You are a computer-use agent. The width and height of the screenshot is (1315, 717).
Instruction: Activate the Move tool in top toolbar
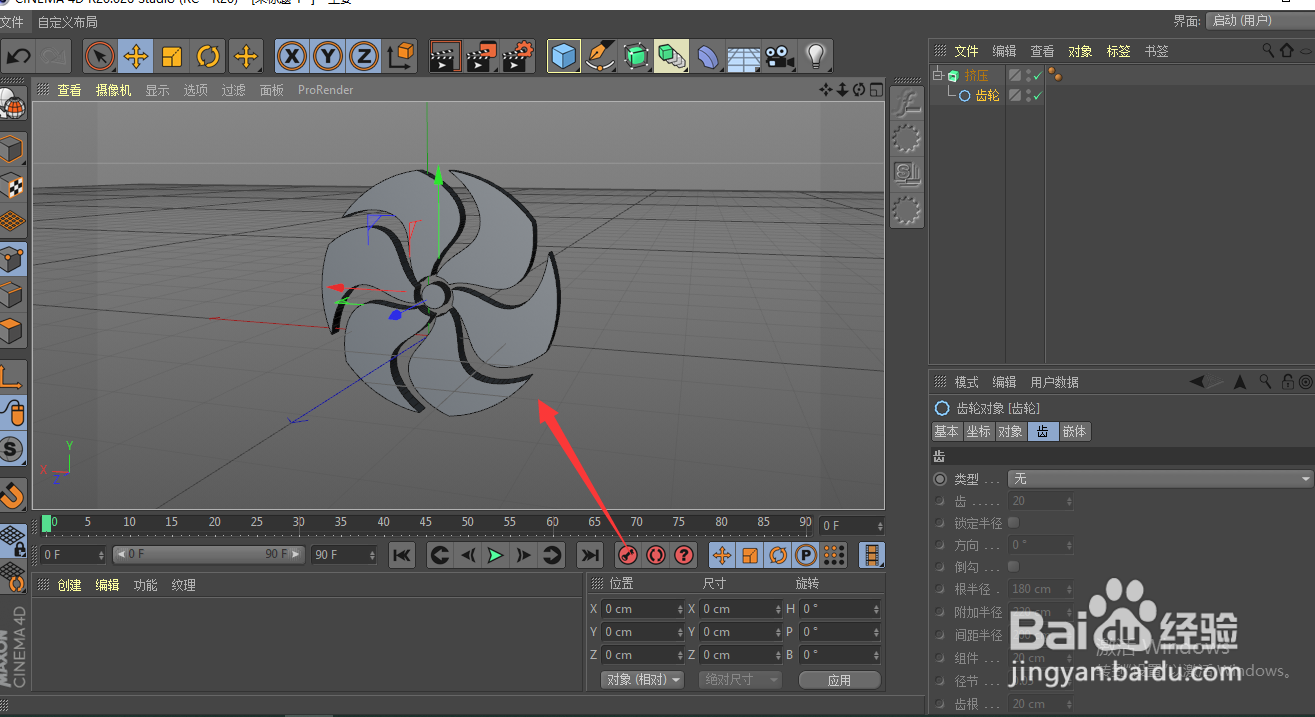pyautogui.click(x=136, y=56)
